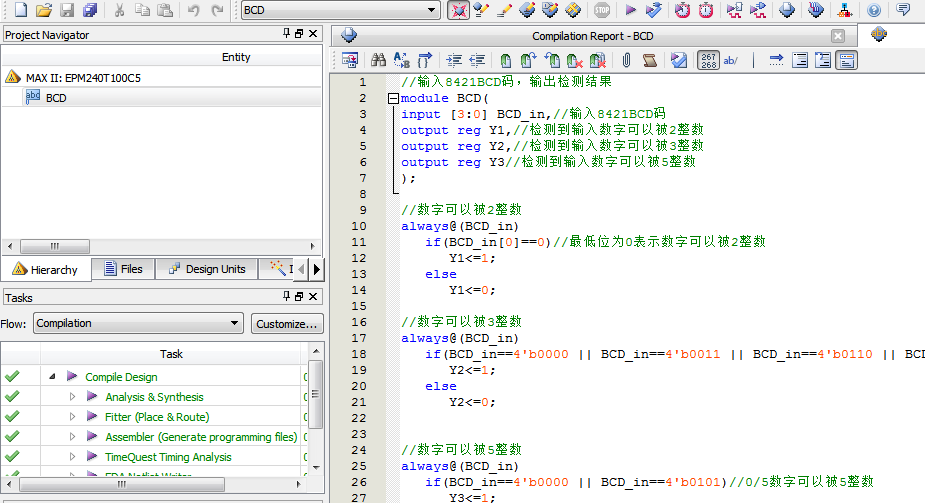
Task: Click the Stop Processing icon
Action: pyautogui.click(x=602, y=11)
